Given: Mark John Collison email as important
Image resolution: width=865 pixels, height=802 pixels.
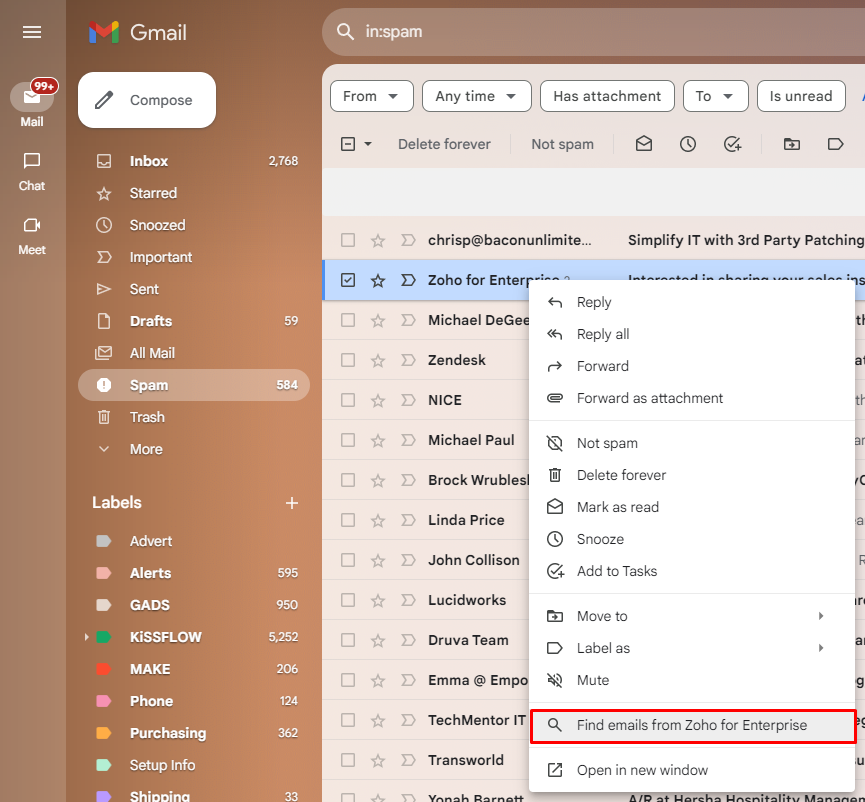Looking at the screenshot, I should pos(408,560).
